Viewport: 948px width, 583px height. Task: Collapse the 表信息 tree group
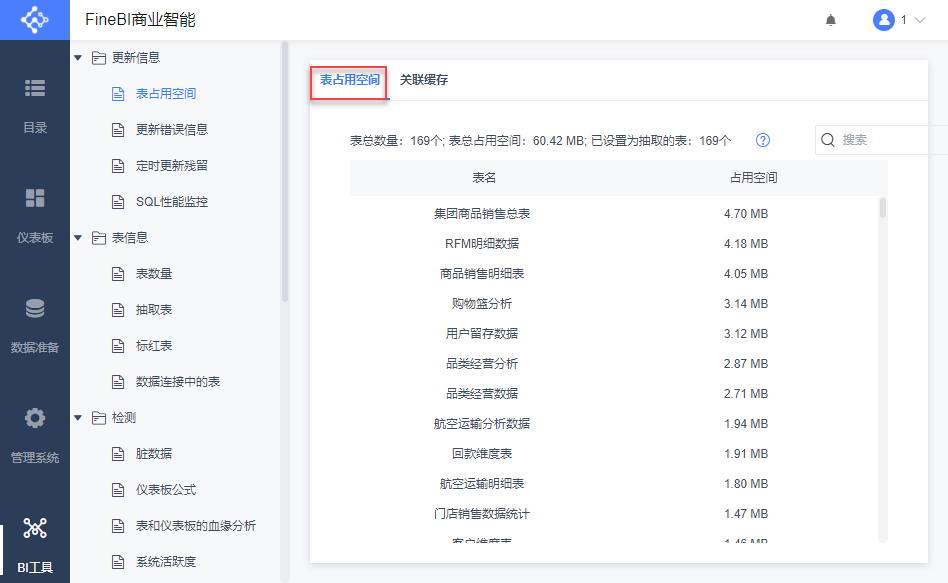pos(78,238)
